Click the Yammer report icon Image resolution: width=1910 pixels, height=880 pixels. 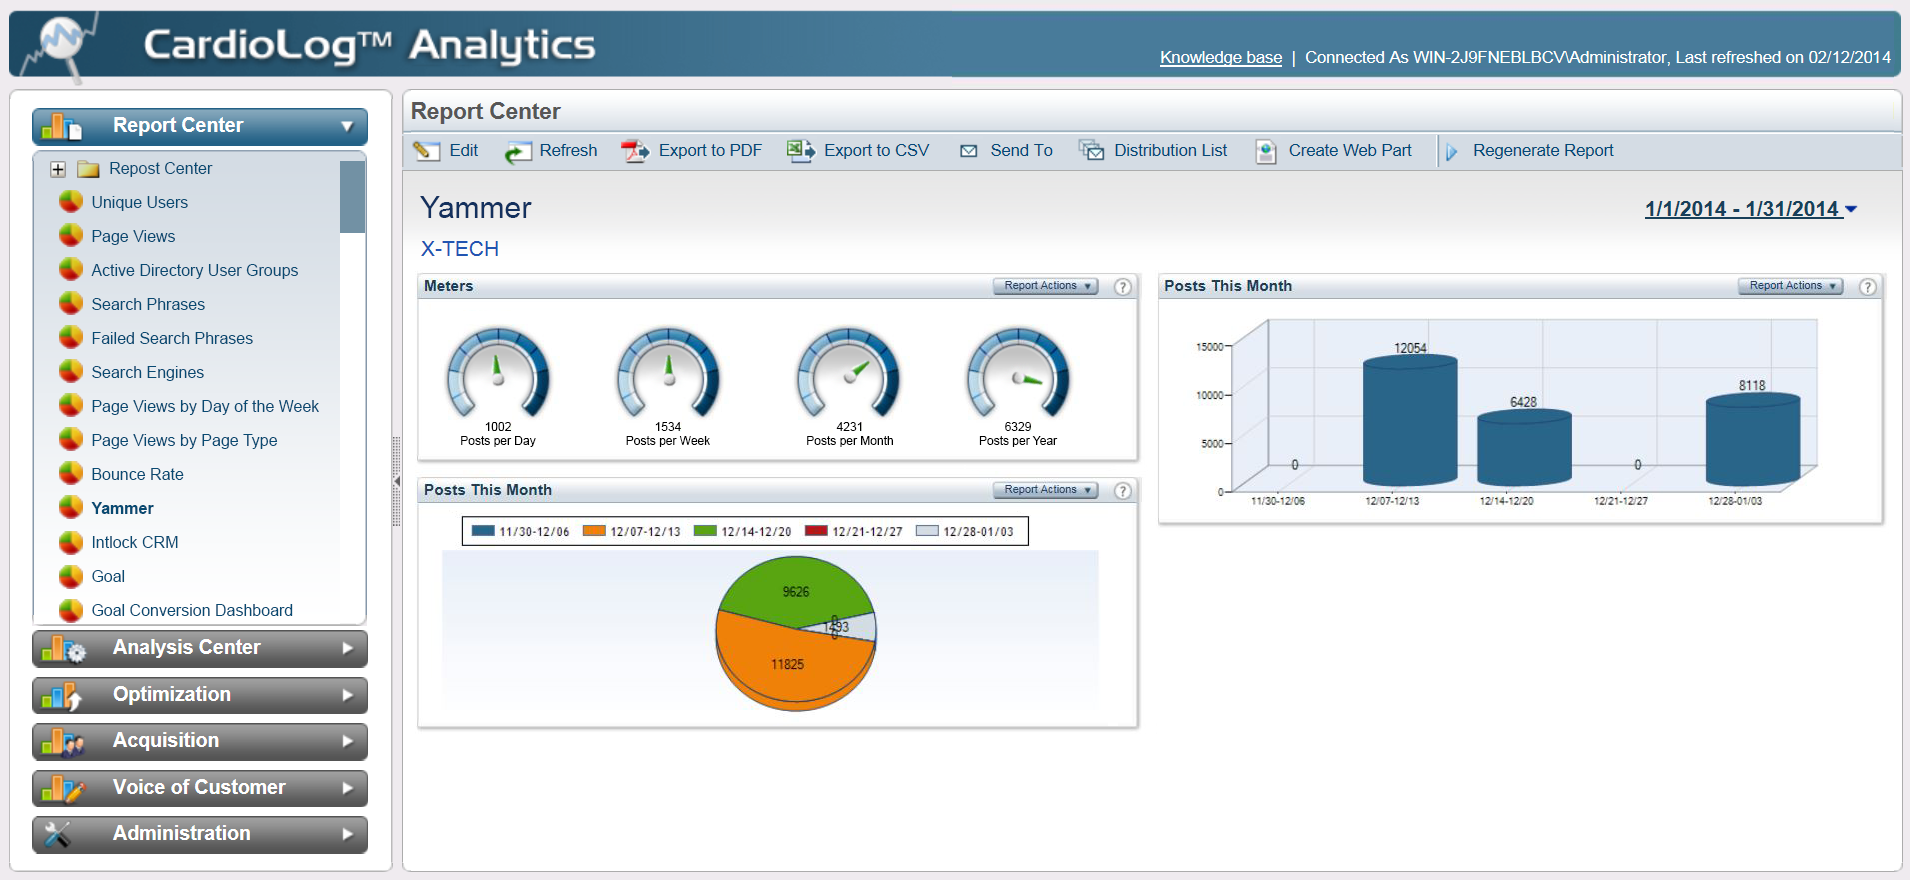tap(71, 508)
